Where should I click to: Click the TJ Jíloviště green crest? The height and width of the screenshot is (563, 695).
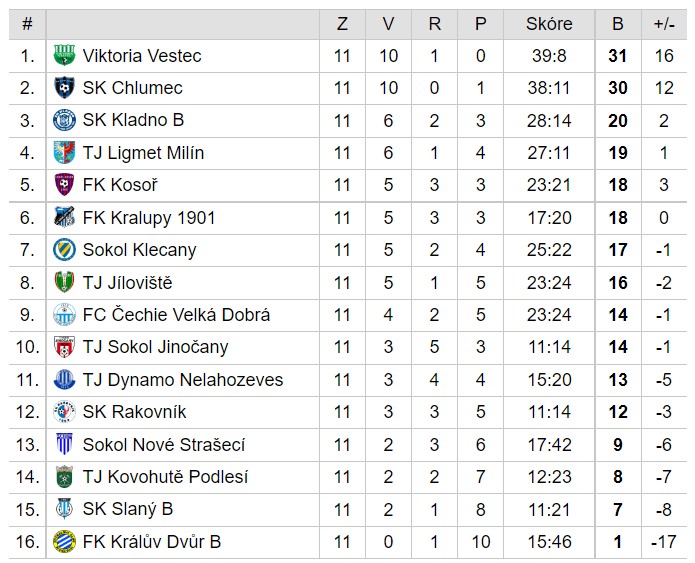pyautogui.click(x=64, y=282)
